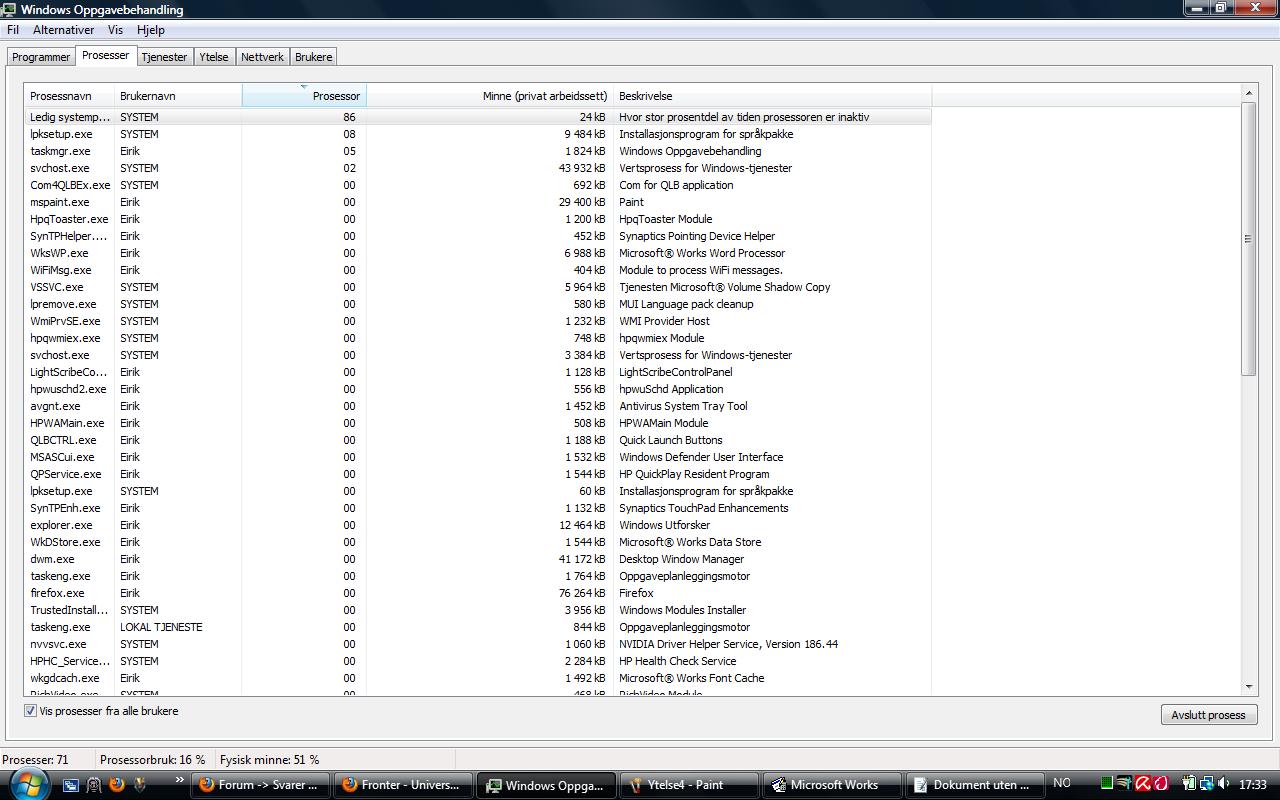The width and height of the screenshot is (1280, 800).
Task: Click Avslutt prosess button
Action: 1208,715
